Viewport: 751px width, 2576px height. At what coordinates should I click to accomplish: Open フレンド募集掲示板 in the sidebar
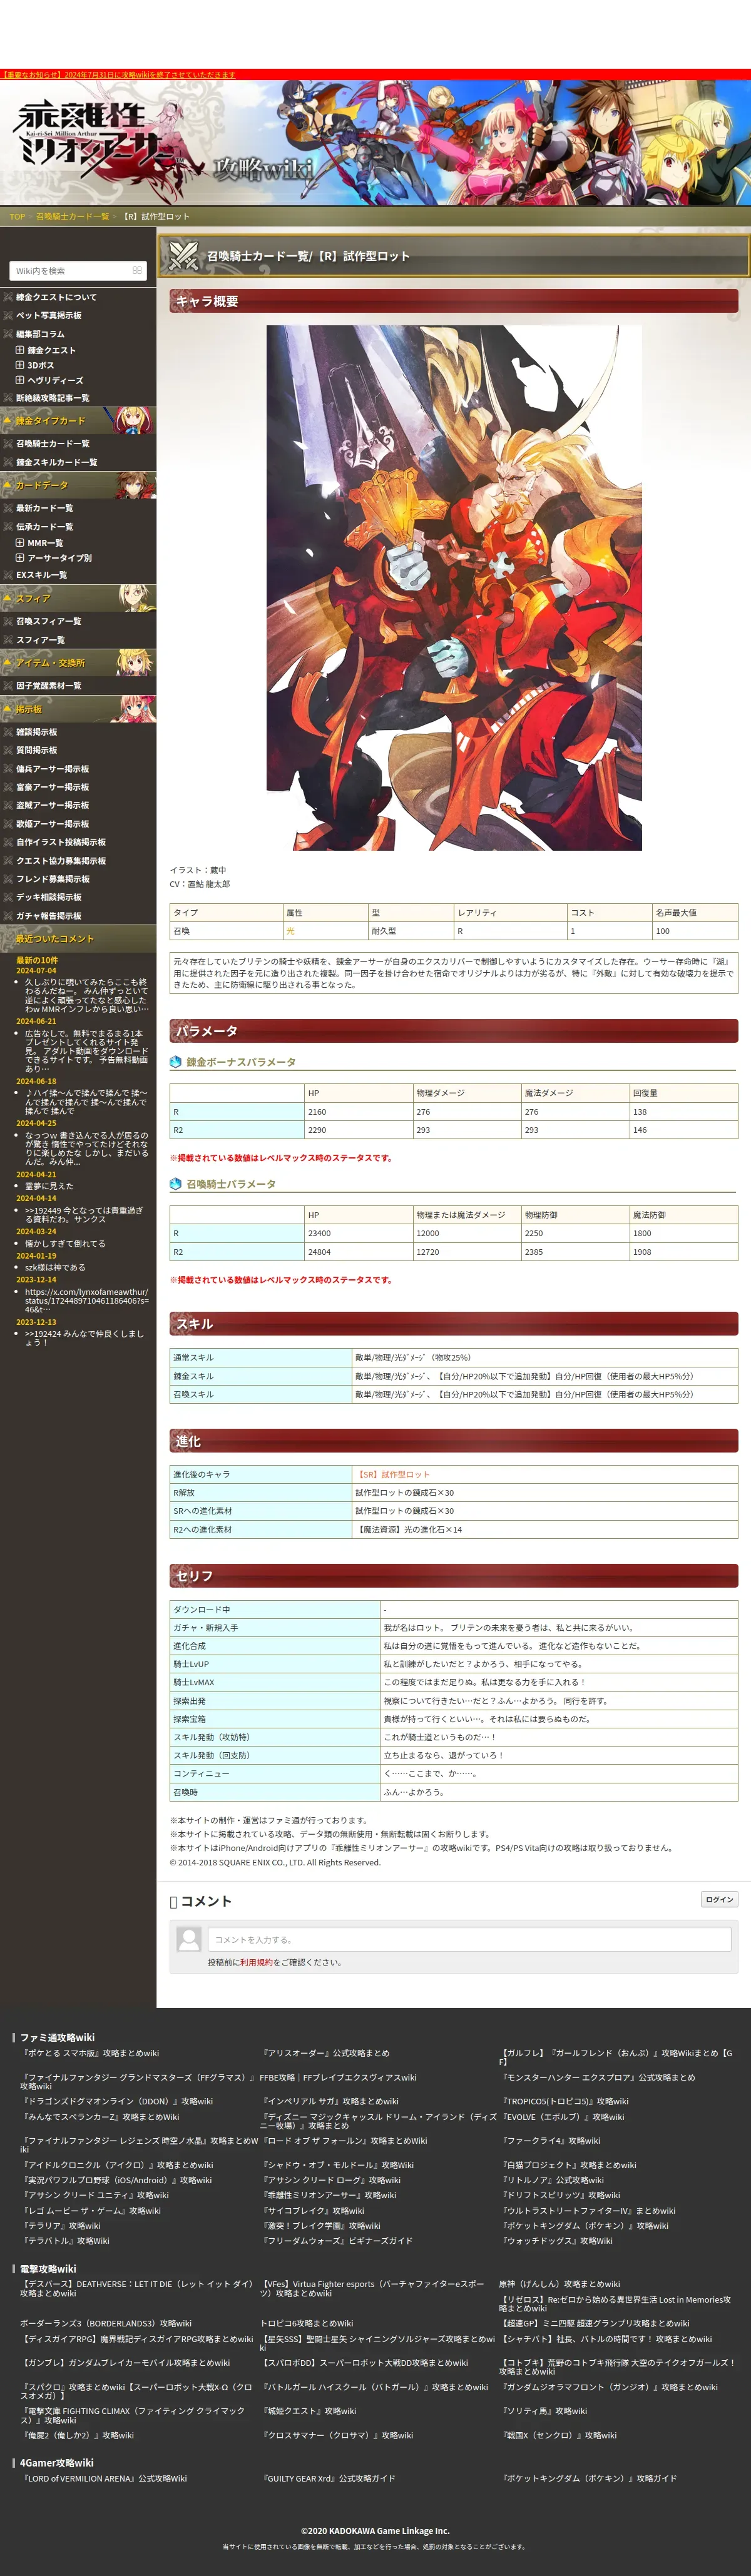[52, 879]
